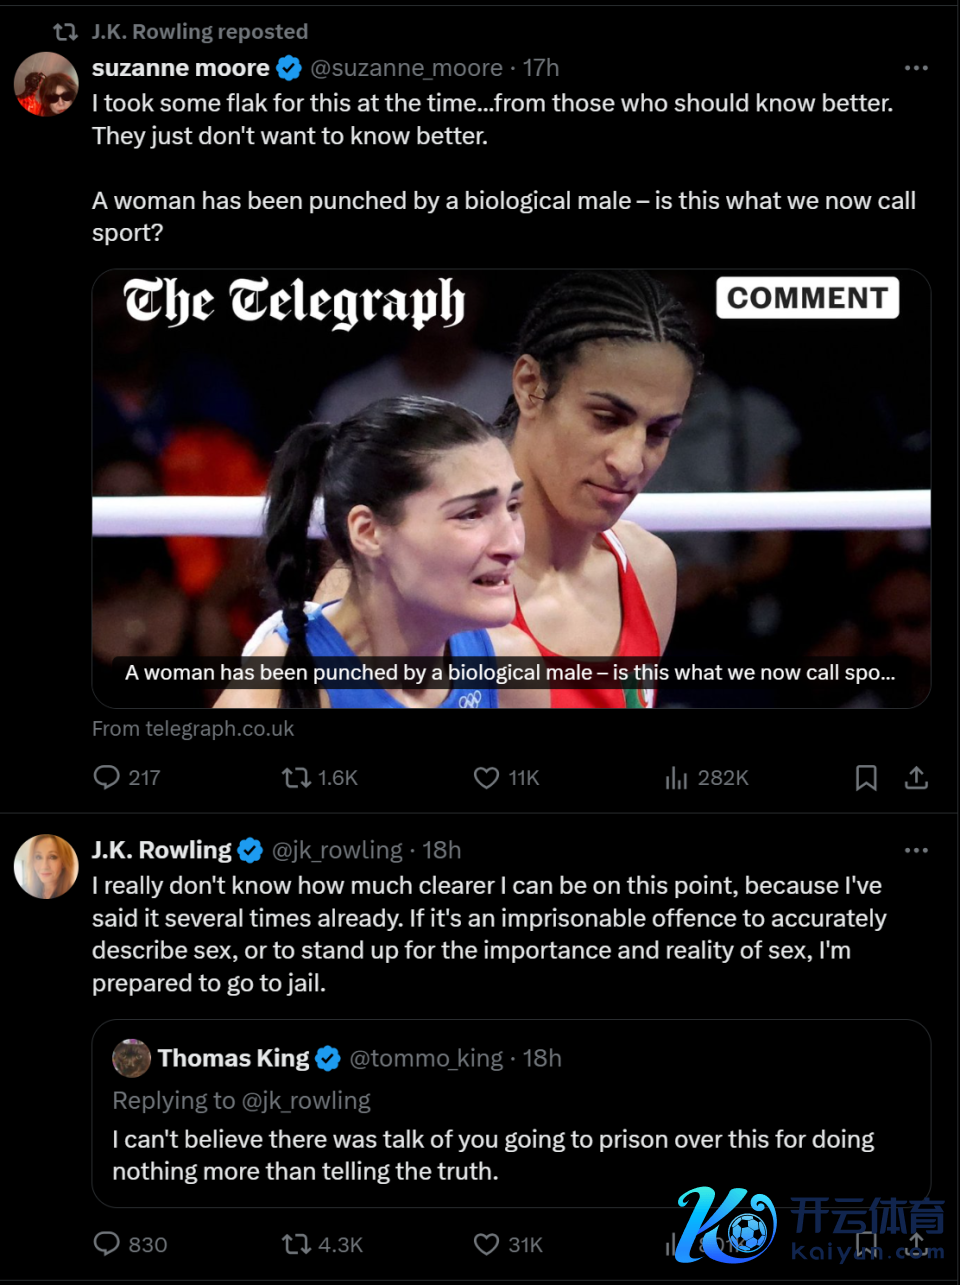Like the tweet with 11K likes
Screen dimensions: 960x1285
487,777
